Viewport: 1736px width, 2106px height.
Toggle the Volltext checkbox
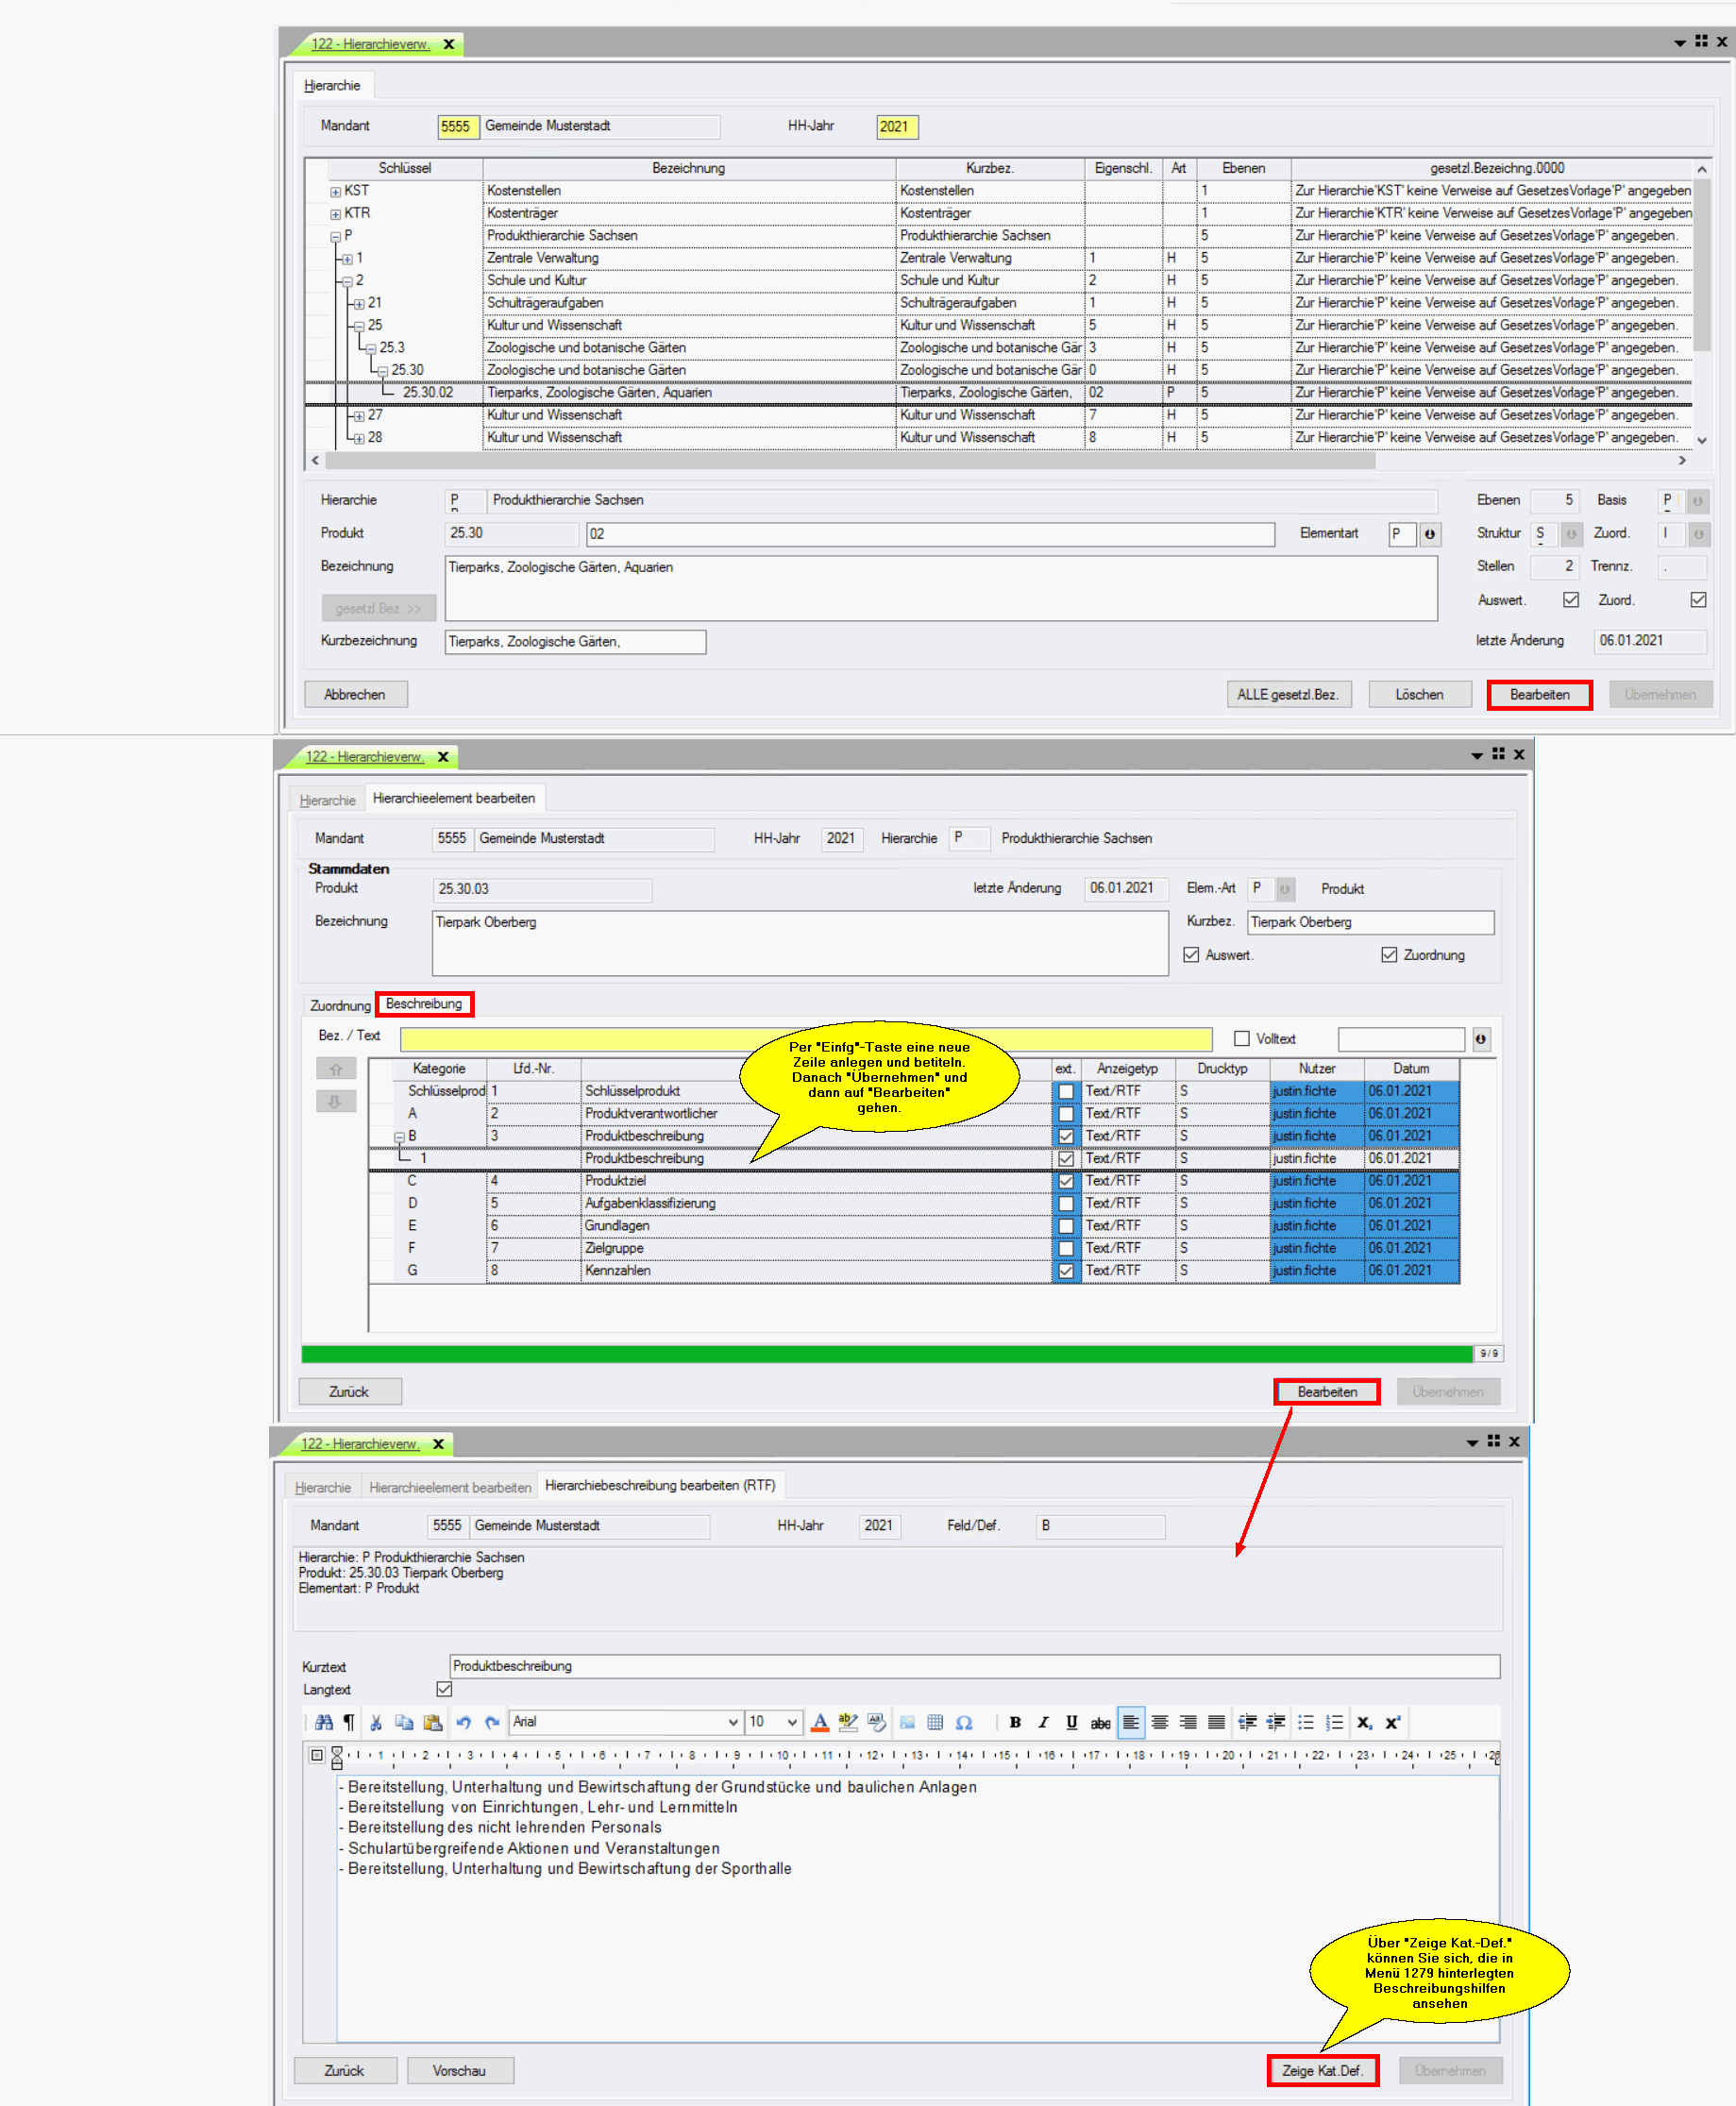[1242, 1039]
